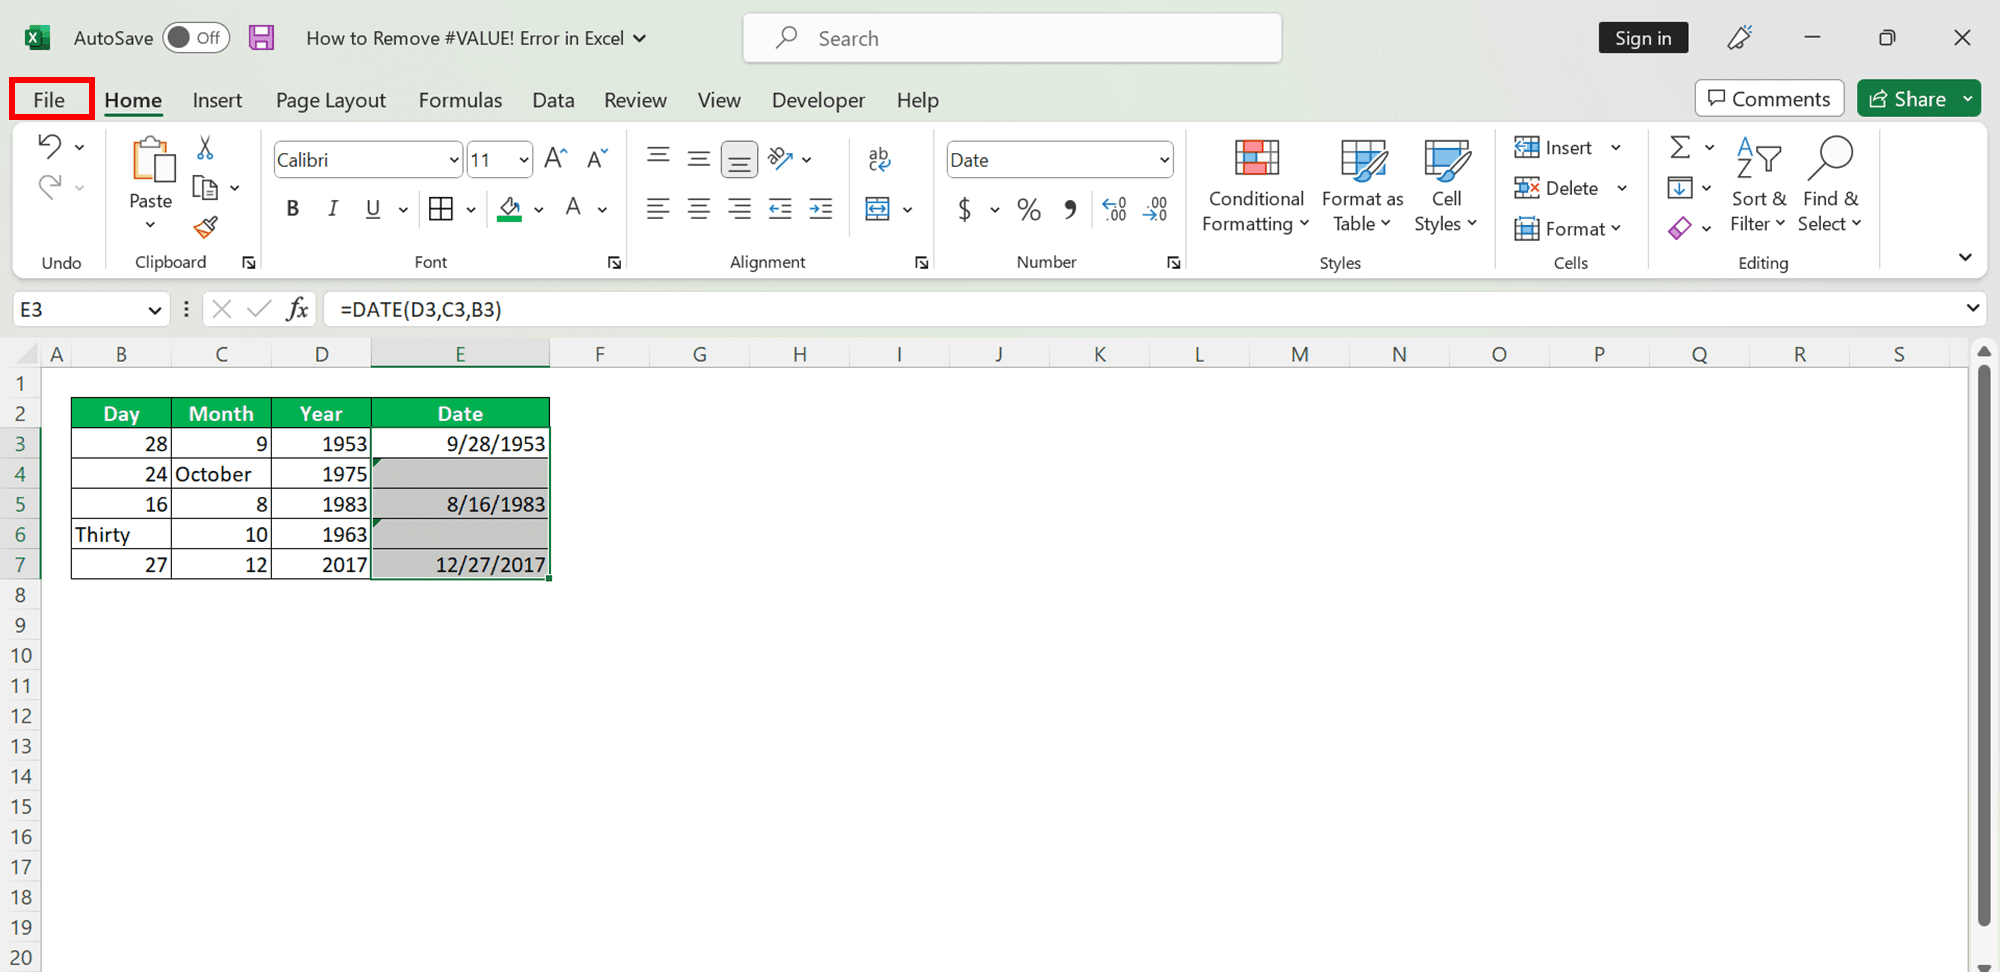Open Sort & Filter menu
This screenshot has height=972, width=2000.
[x=1758, y=187]
